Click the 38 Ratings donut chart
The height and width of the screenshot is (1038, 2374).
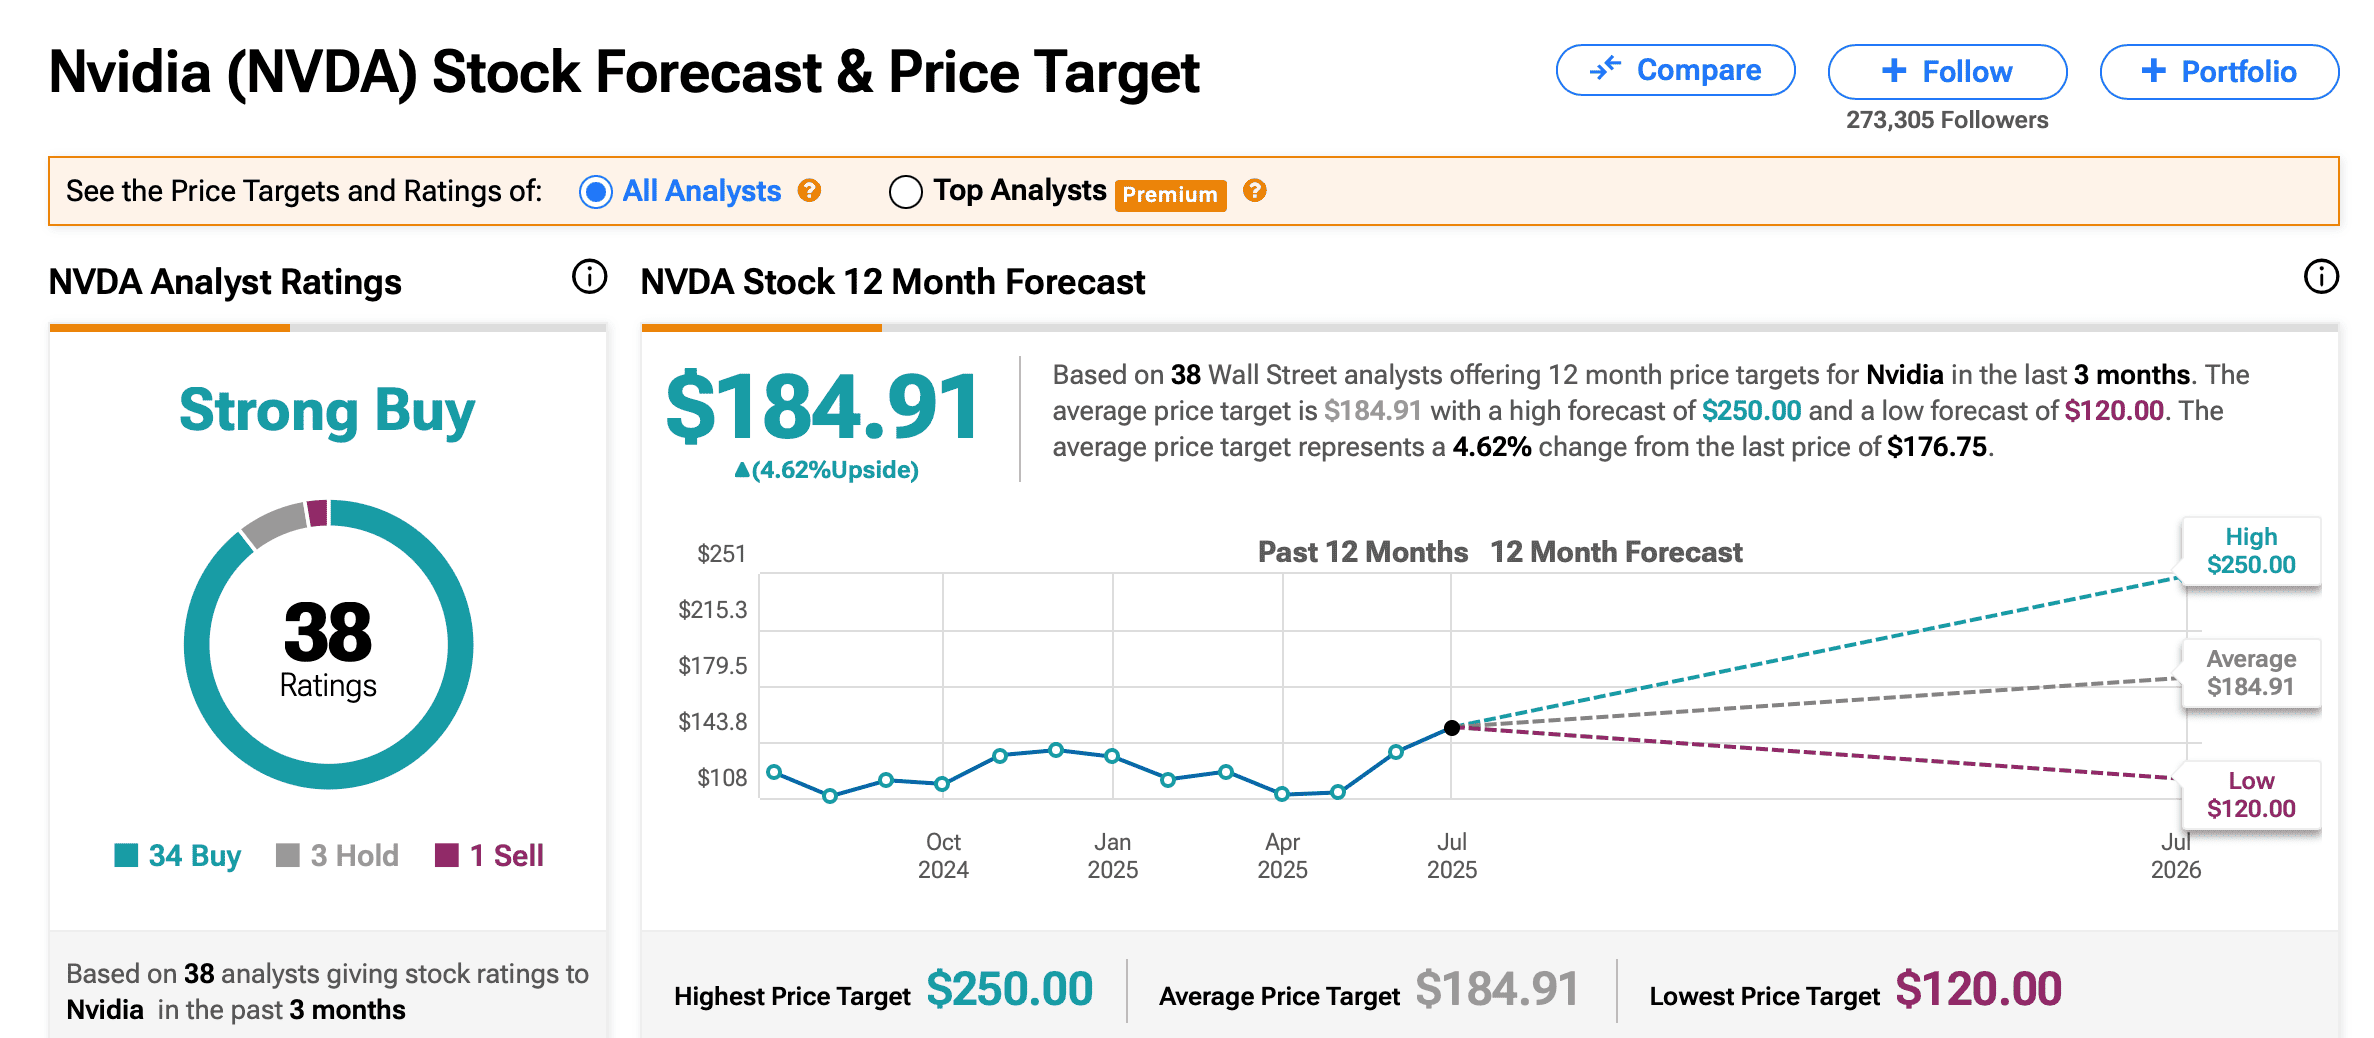point(328,644)
